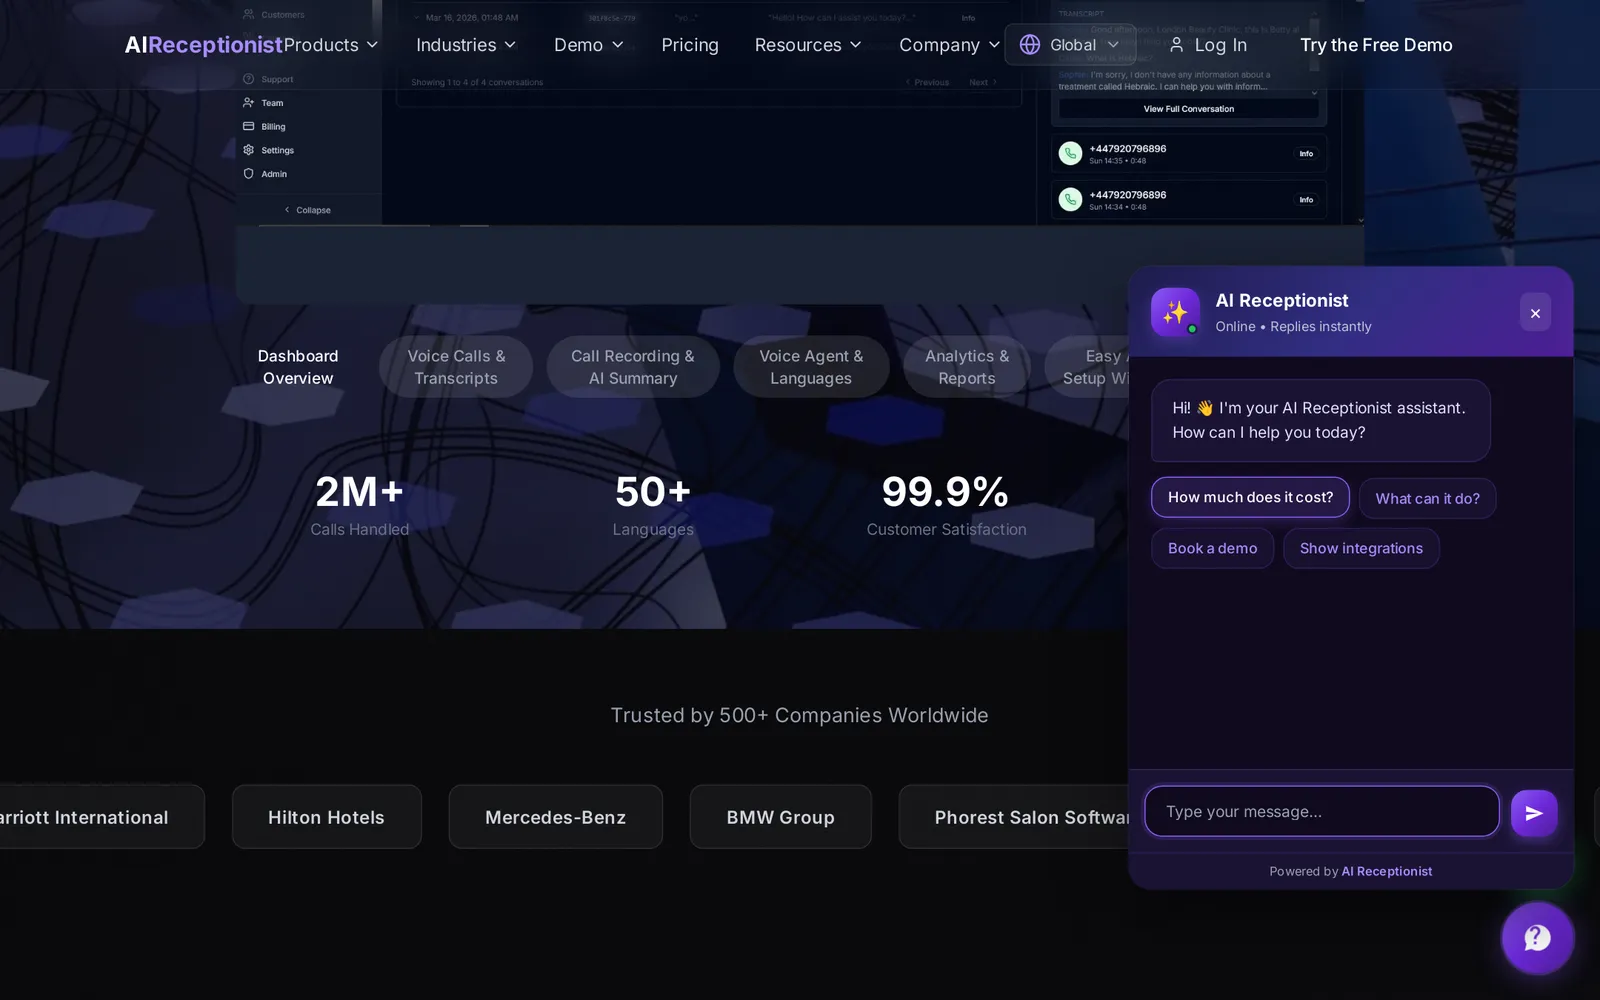Choose the "Show integrations" suggestion
Screen dimensions: 1600x1000
1361,548
